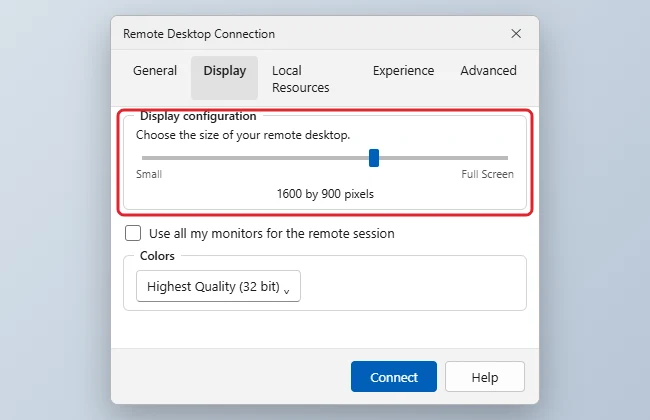The height and width of the screenshot is (420, 650).
Task: Click 'Choose the size of your remote desktop.' text
Action: (x=243, y=135)
